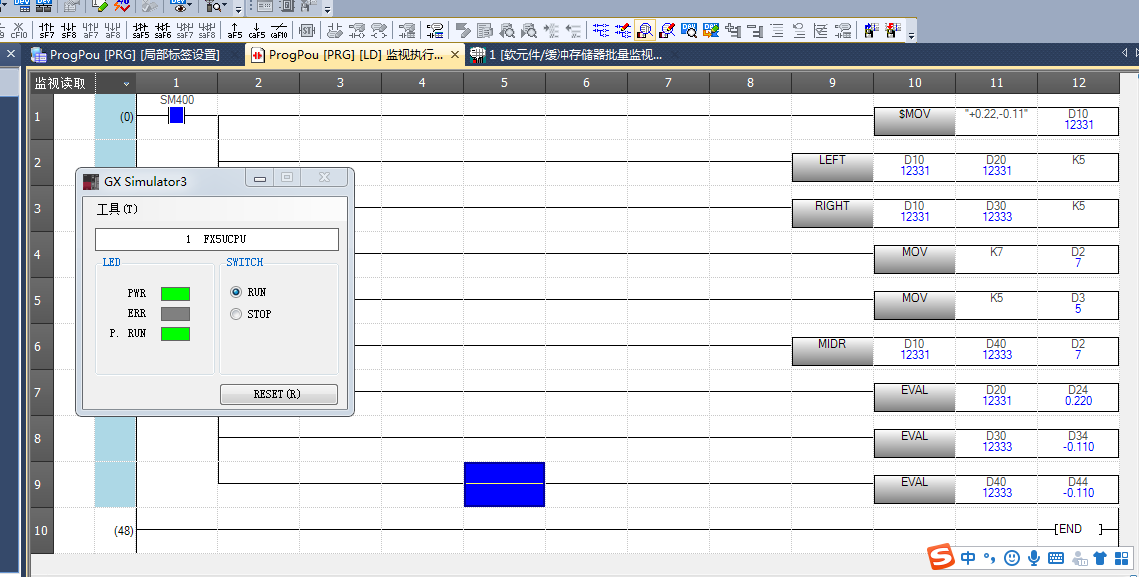This screenshot has height=577, width=1139.
Task: Open the 工具(T) menu in GX Simulator3
Action: click(117, 209)
